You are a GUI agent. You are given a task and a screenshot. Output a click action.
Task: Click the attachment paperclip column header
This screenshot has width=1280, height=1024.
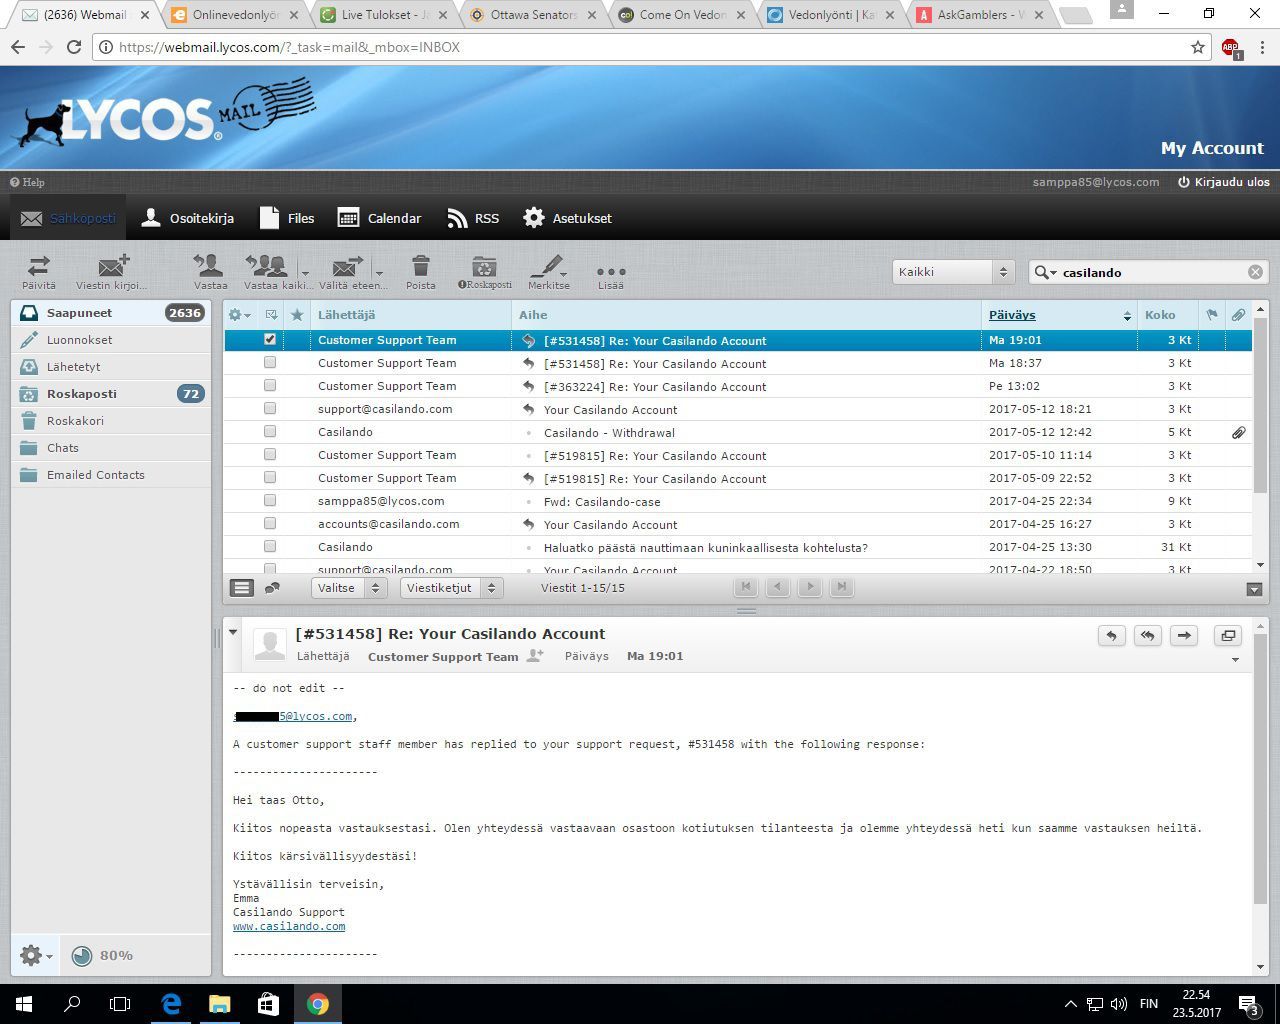pyautogui.click(x=1238, y=315)
